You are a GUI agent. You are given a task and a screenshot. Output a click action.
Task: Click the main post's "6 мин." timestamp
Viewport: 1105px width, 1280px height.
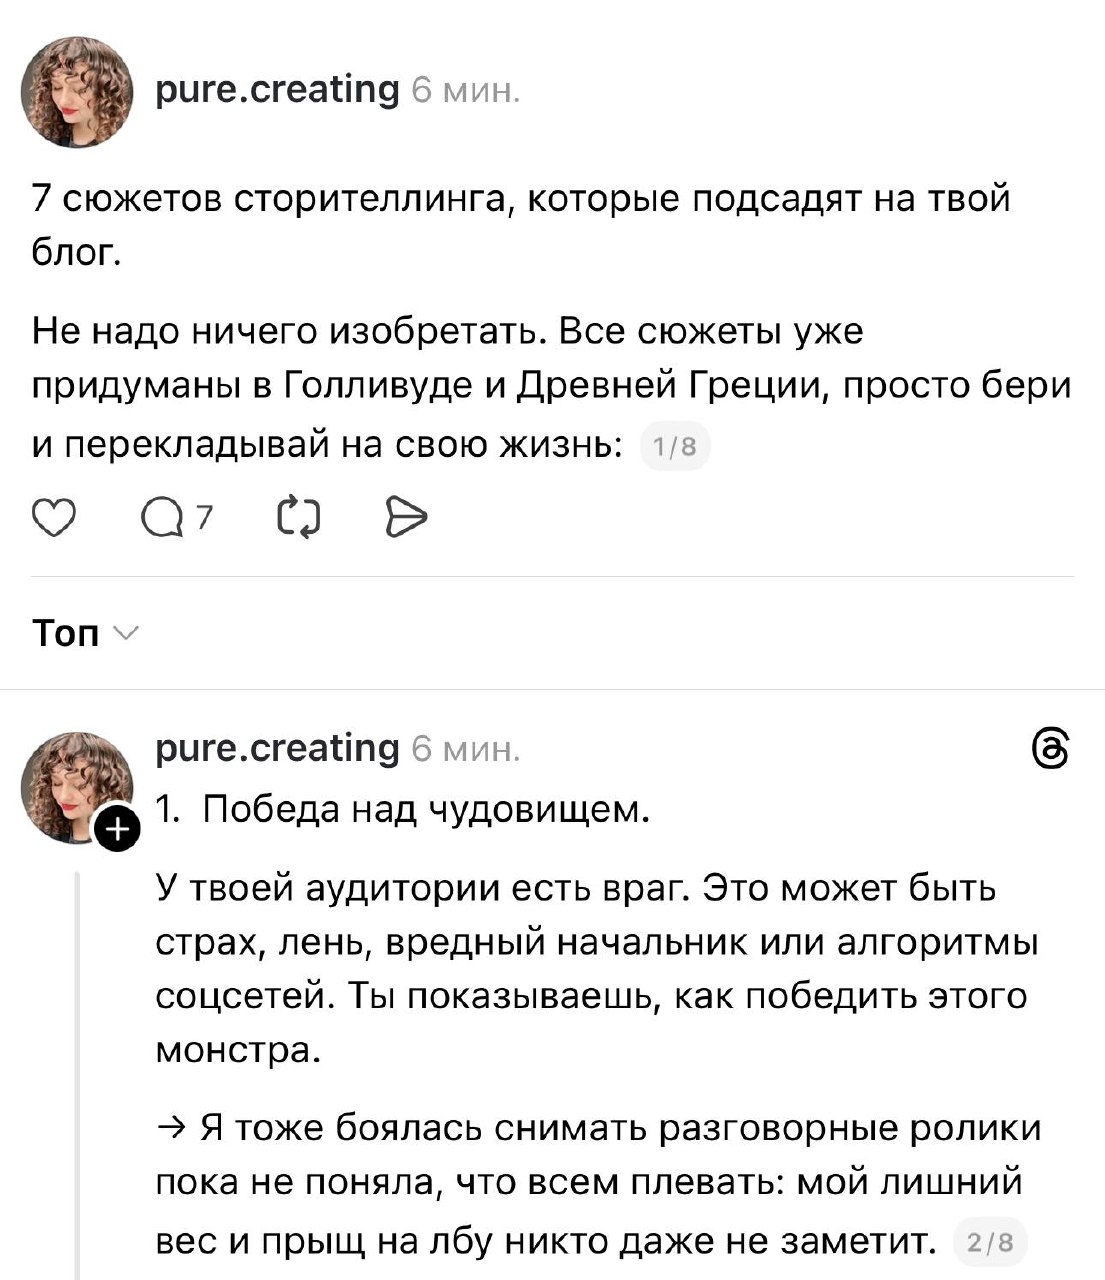point(466,91)
